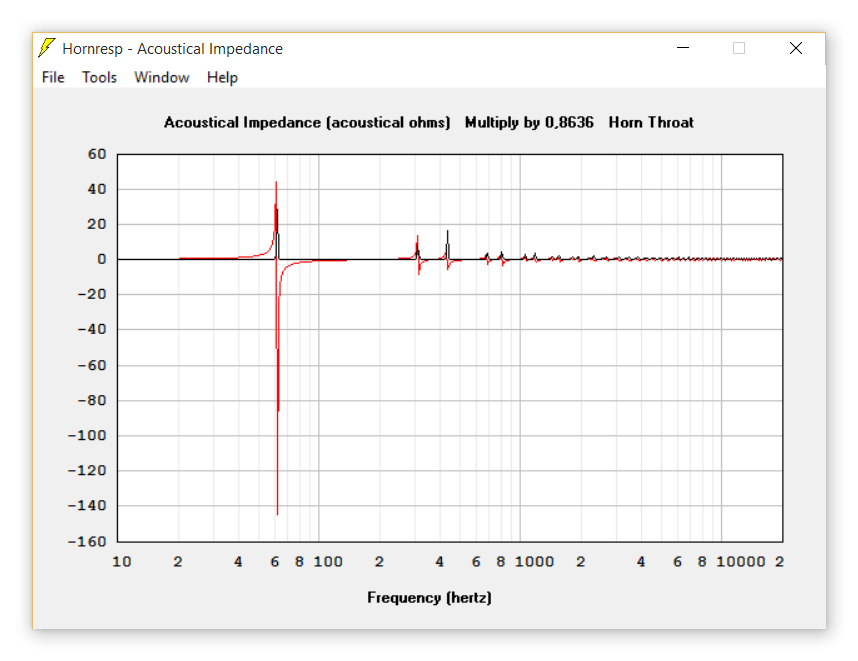The image size is (858, 661).
Task: Click the 'Frequency (hertz)' axis label
Action: pyautogui.click(x=430, y=598)
